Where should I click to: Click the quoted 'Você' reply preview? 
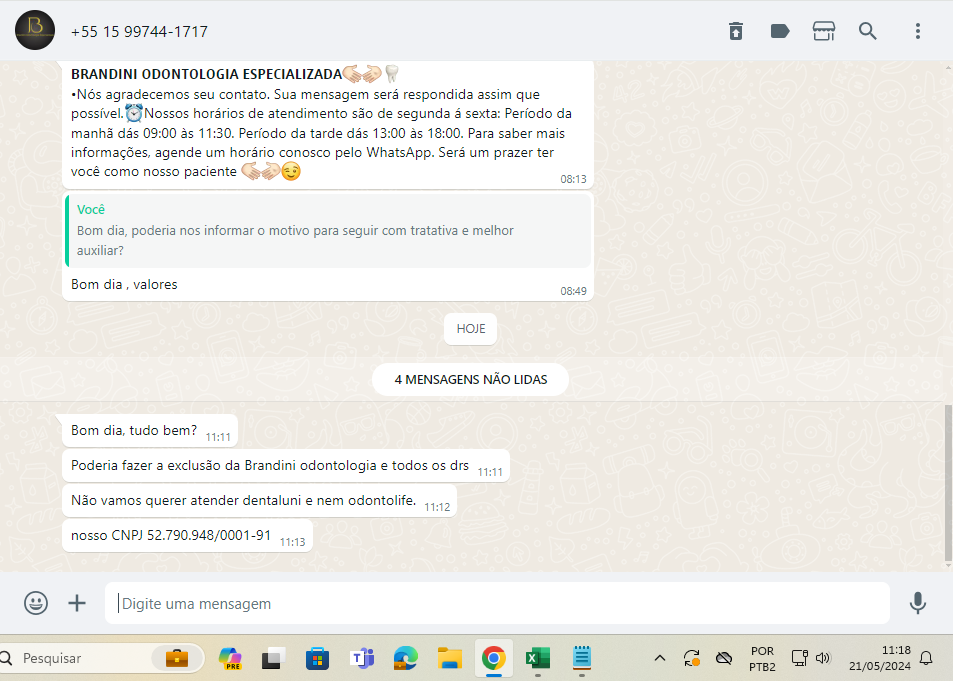click(x=328, y=230)
